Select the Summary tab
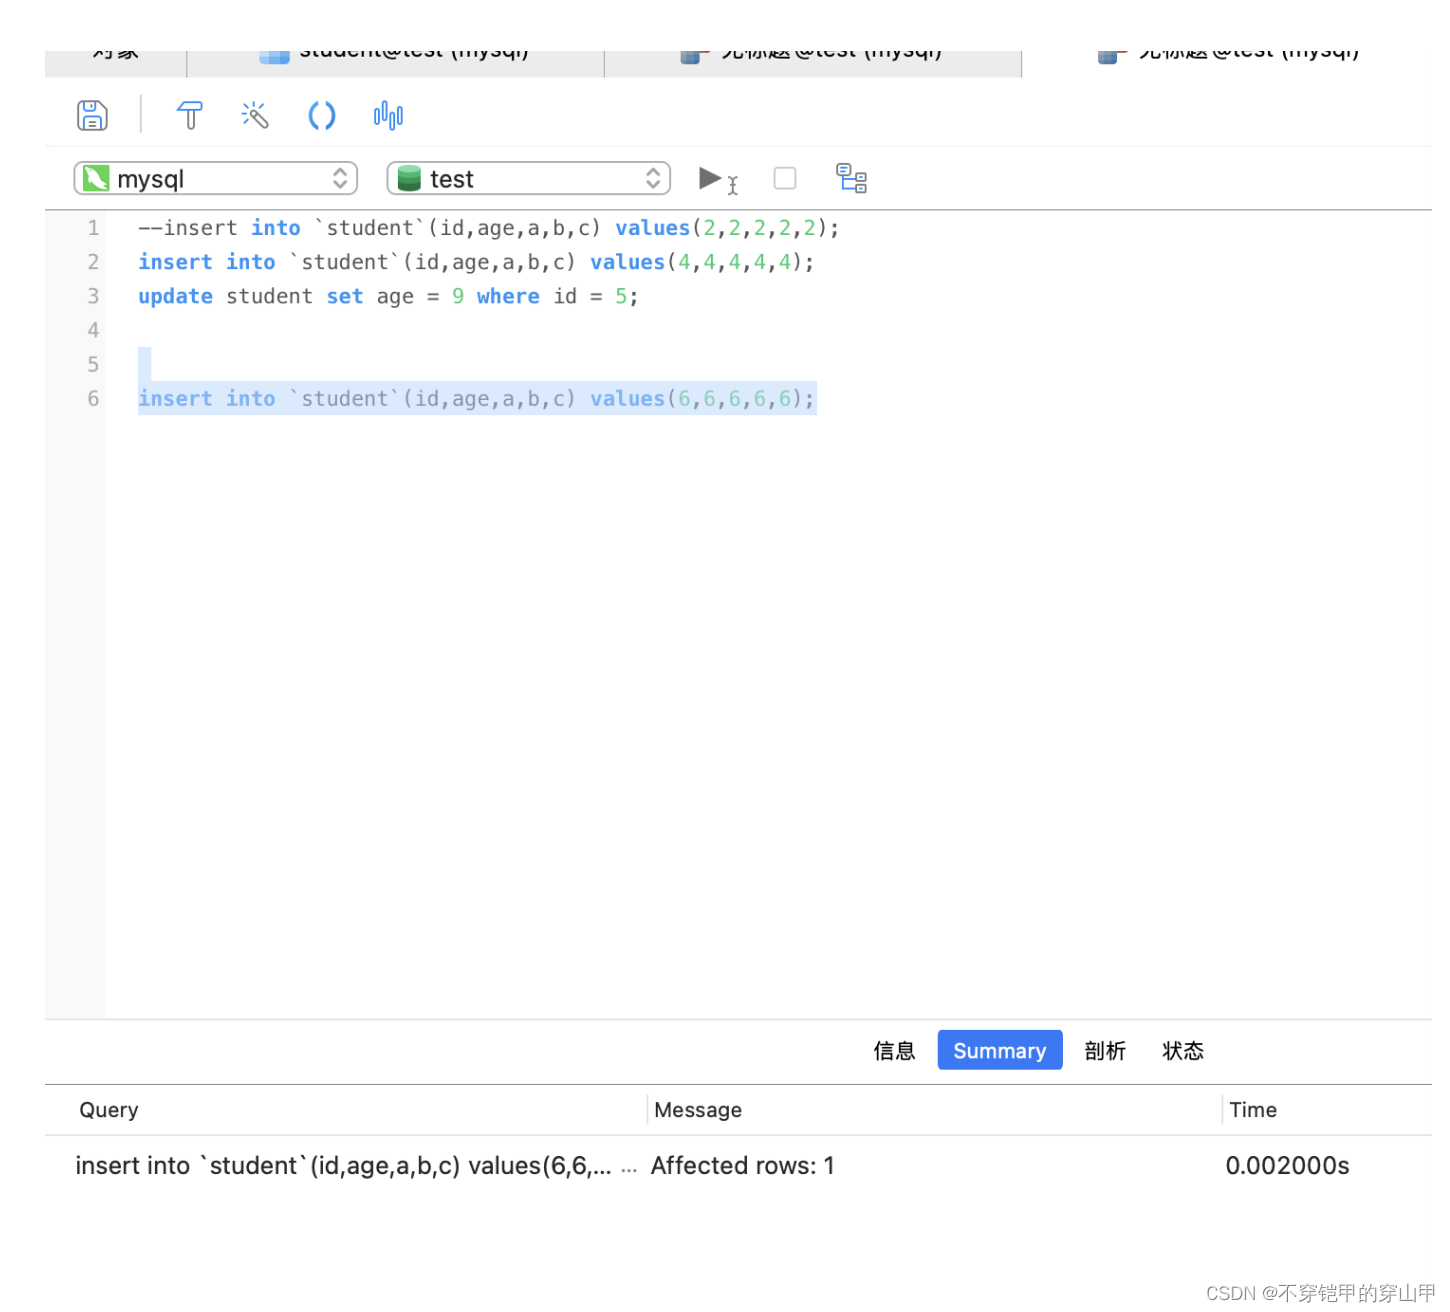This screenshot has width=1450, height=1312. coord(999,1050)
